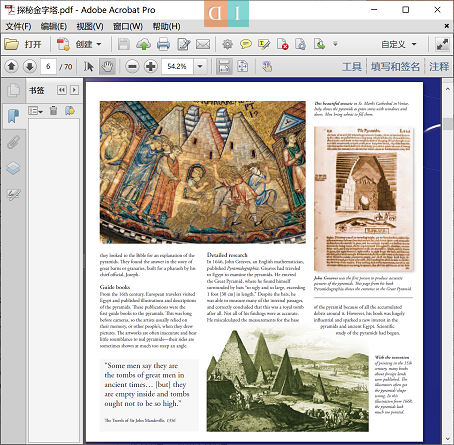Expand the 书签 panel with the right arrow

74,90
